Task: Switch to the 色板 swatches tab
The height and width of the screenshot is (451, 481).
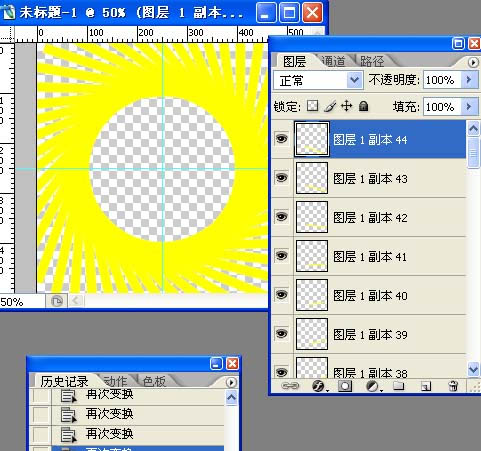Action: point(154,381)
